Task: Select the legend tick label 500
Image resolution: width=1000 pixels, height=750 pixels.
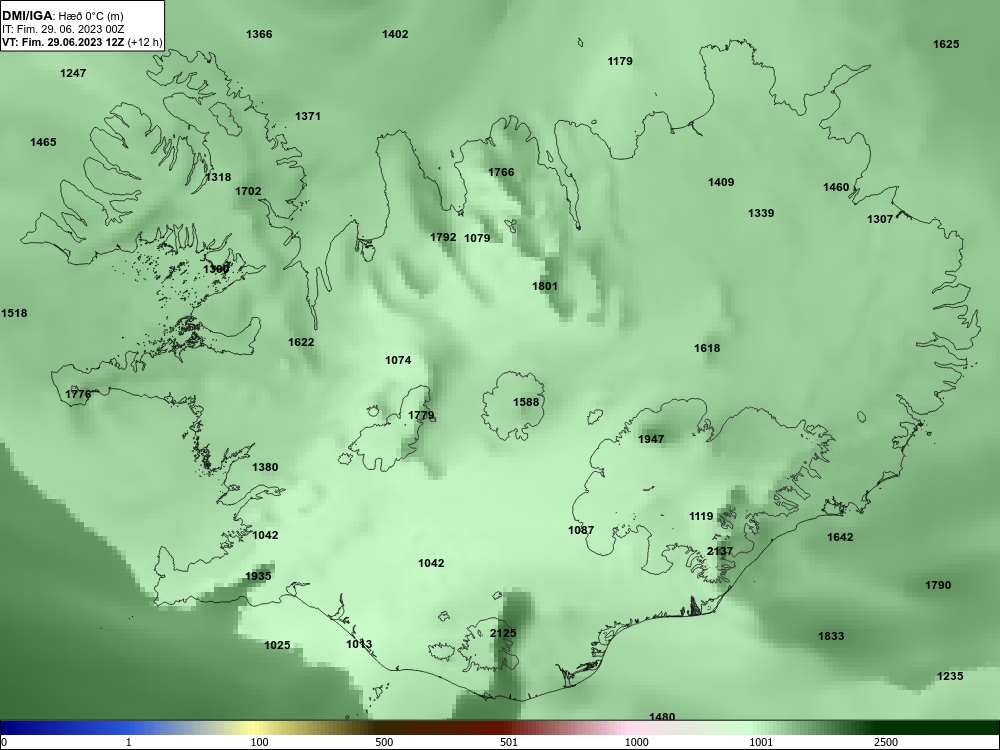Action: pos(384,743)
